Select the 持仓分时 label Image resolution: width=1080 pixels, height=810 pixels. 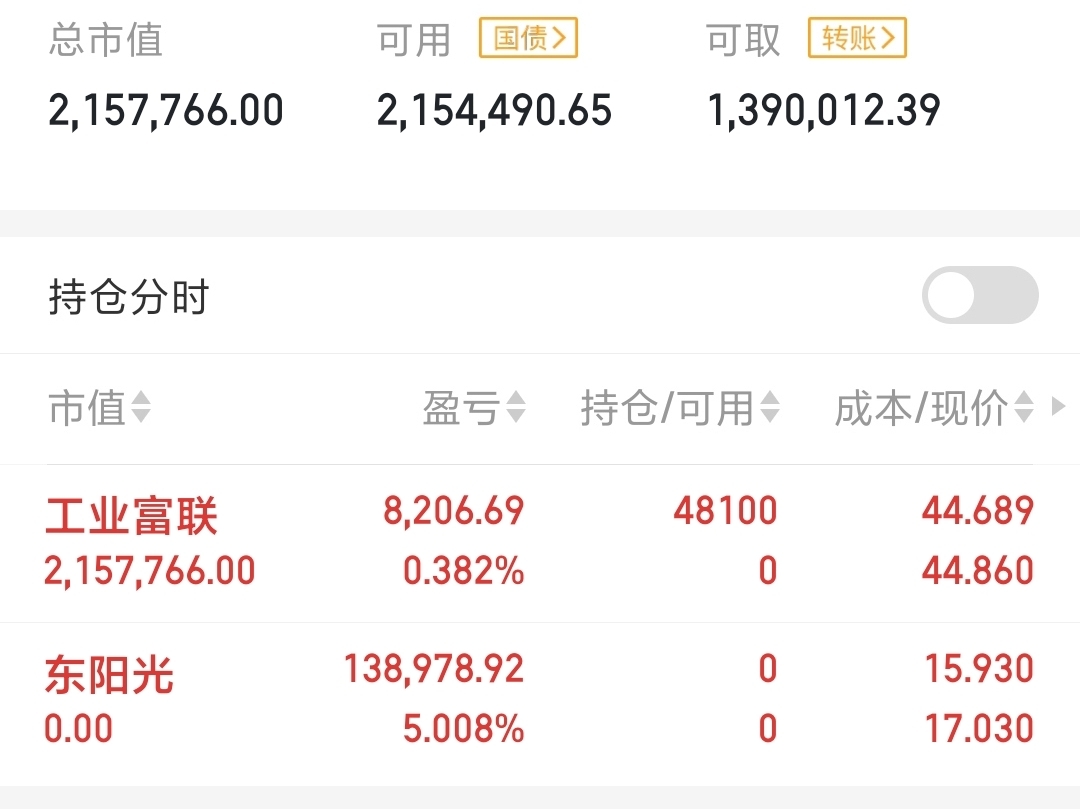(129, 297)
